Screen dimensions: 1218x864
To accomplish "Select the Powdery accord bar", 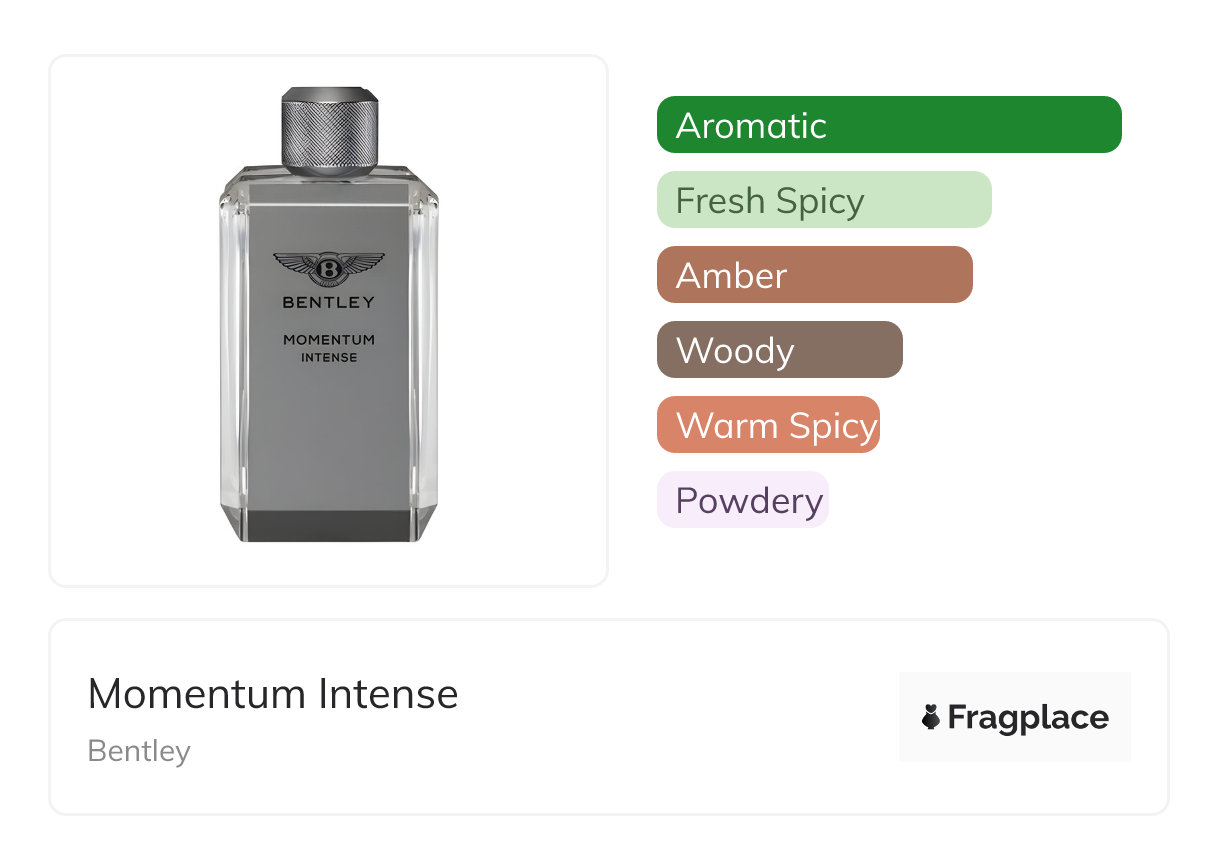I will (743, 500).
